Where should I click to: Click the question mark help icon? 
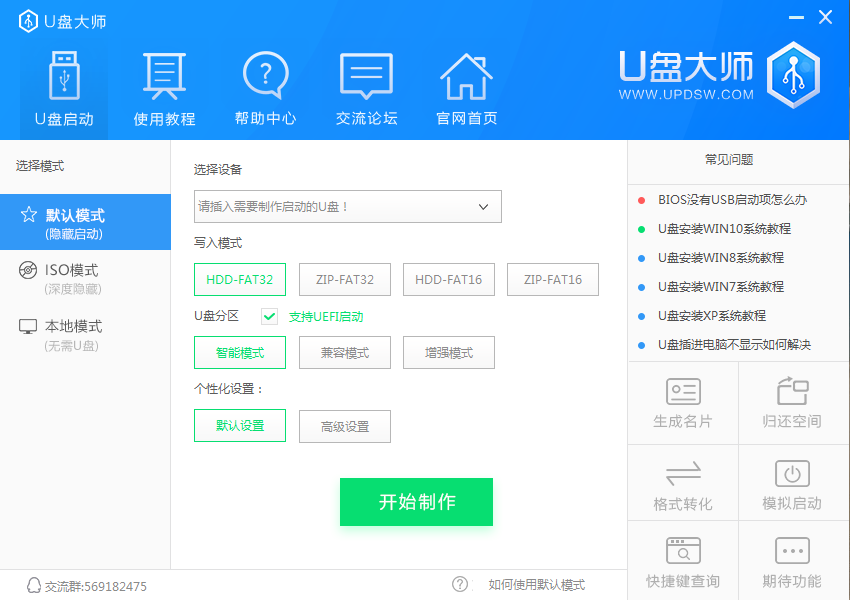[x=459, y=585]
